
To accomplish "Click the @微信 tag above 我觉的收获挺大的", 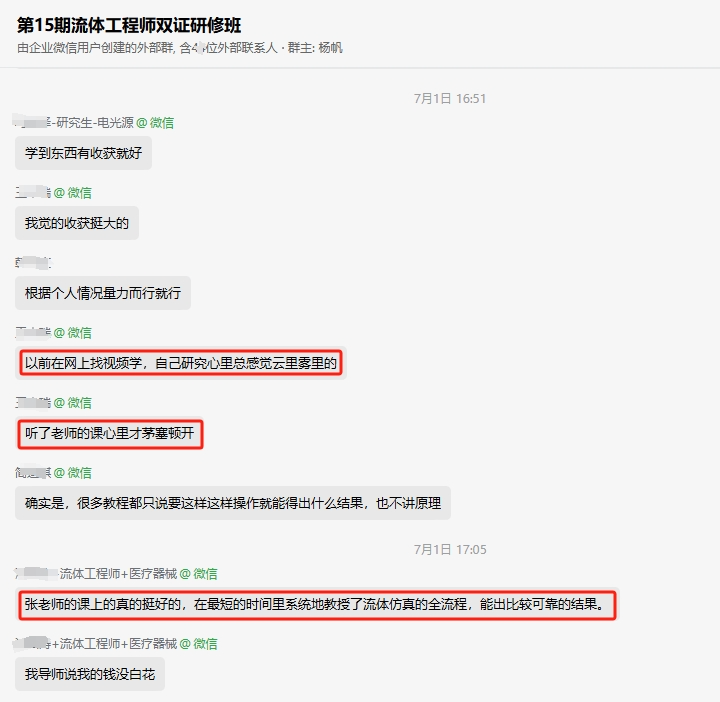I will 73,193.
